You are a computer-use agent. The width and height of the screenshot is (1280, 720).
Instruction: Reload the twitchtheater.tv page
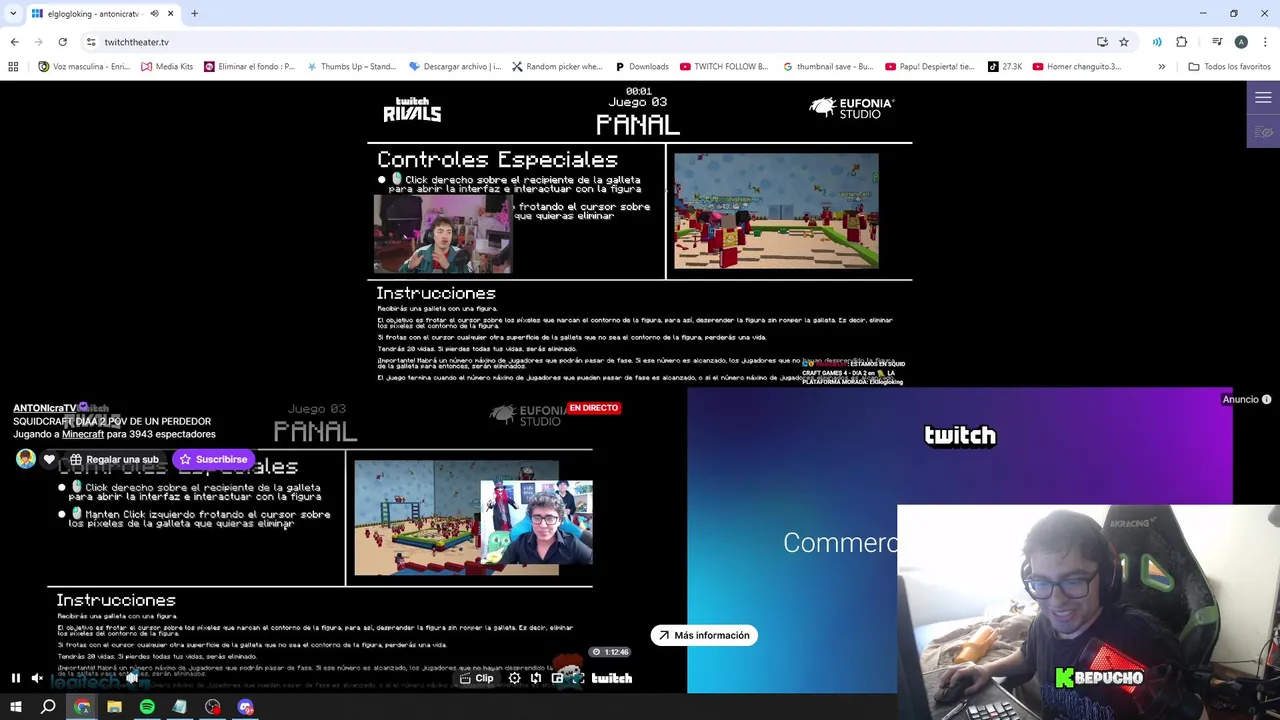click(x=62, y=42)
